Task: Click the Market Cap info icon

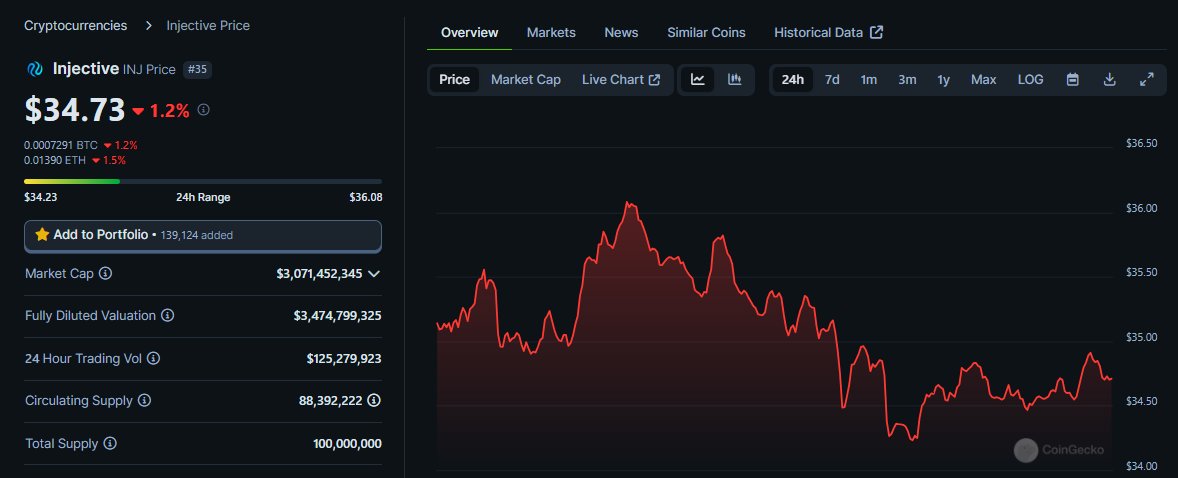Action: point(105,274)
